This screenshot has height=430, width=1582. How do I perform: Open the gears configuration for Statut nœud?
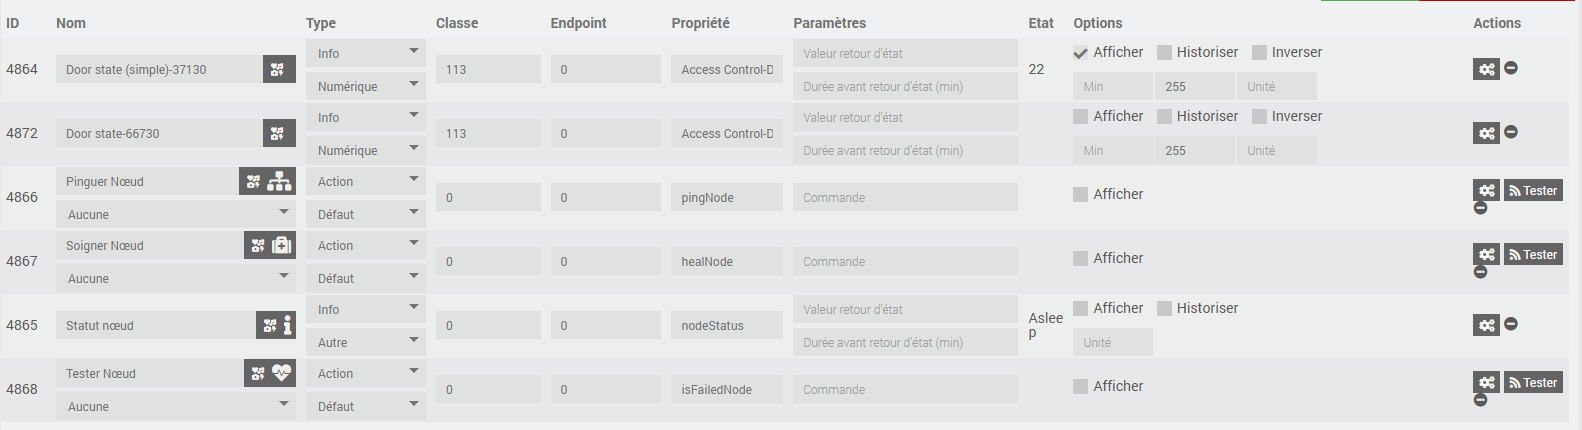[x=1486, y=325]
